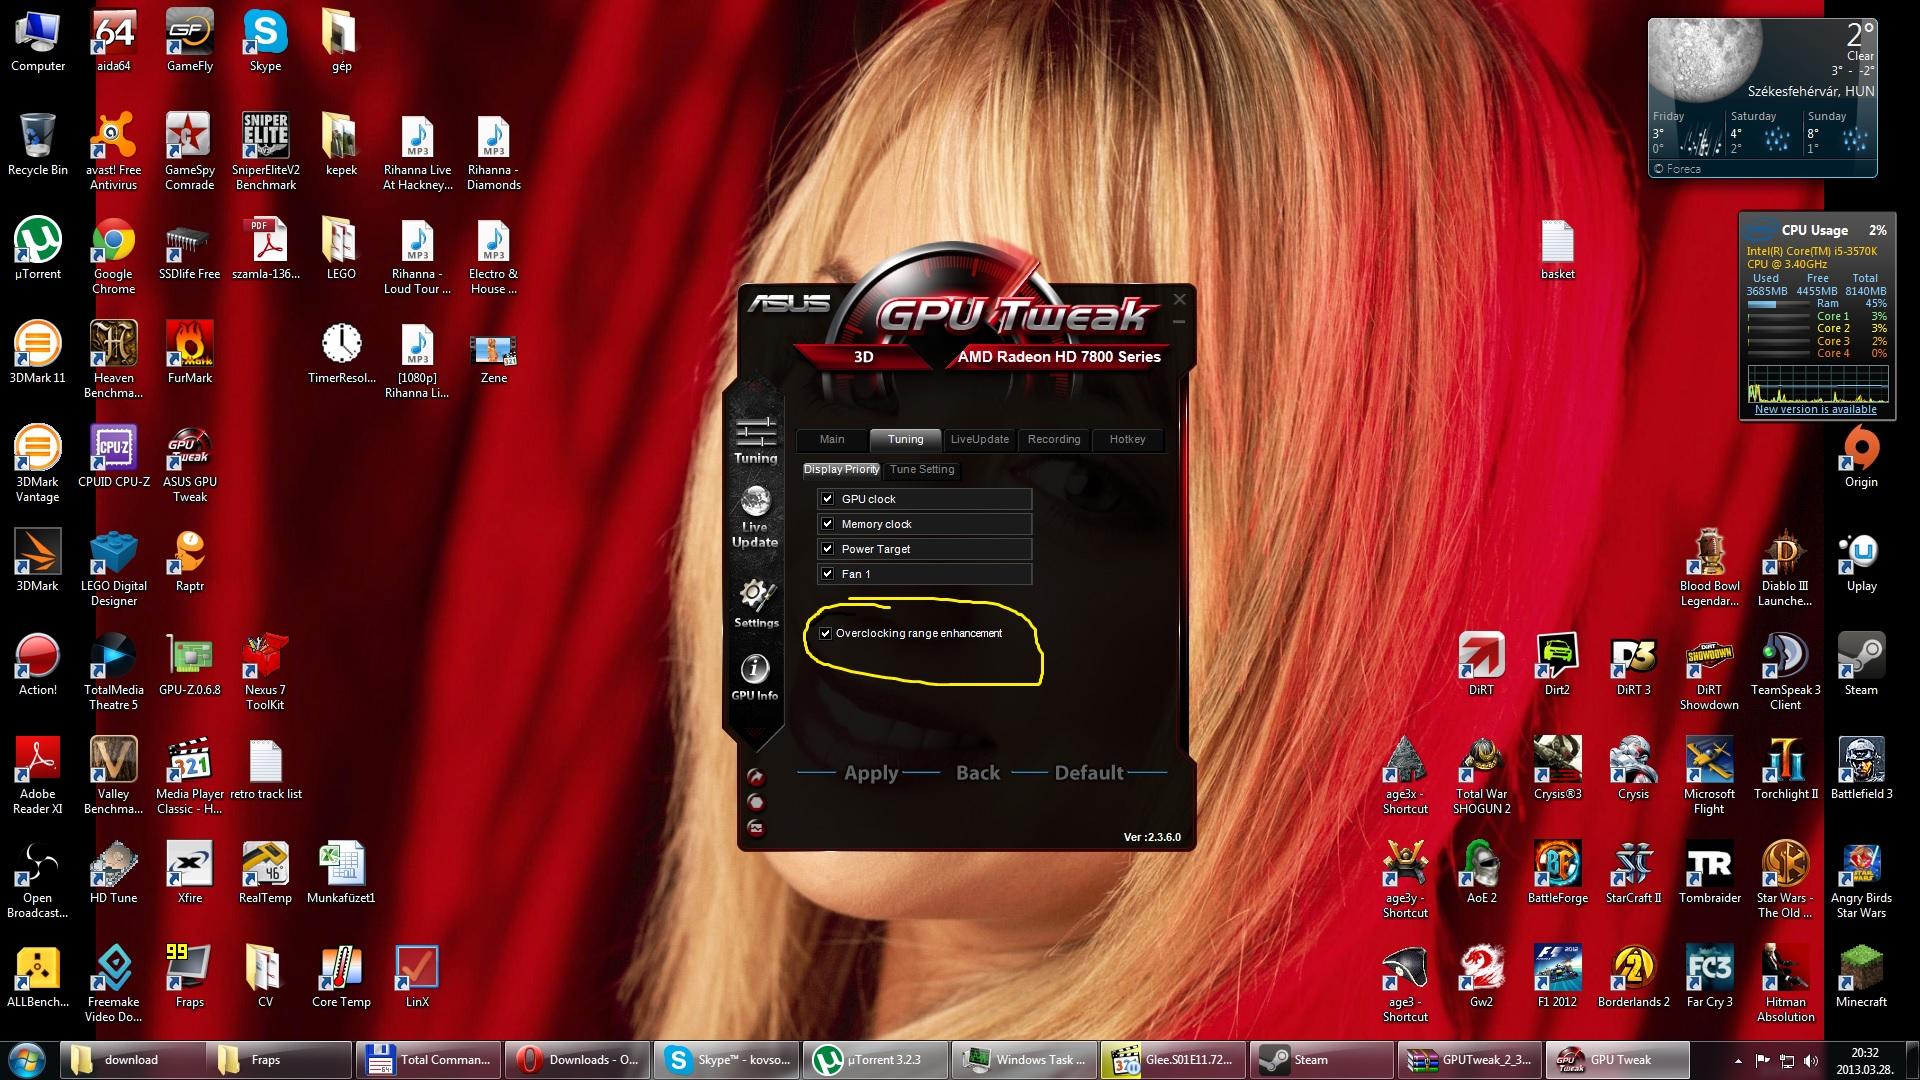1920x1080 pixels.
Task: Show hidden system tray icons arrow
Action: tap(1737, 1060)
